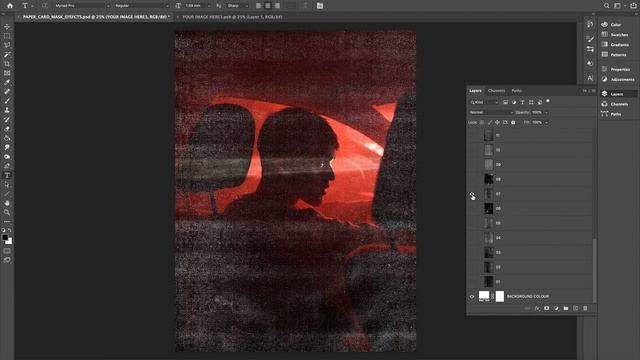The image size is (640, 360).
Task: Select the Move tool
Action: (7, 27)
